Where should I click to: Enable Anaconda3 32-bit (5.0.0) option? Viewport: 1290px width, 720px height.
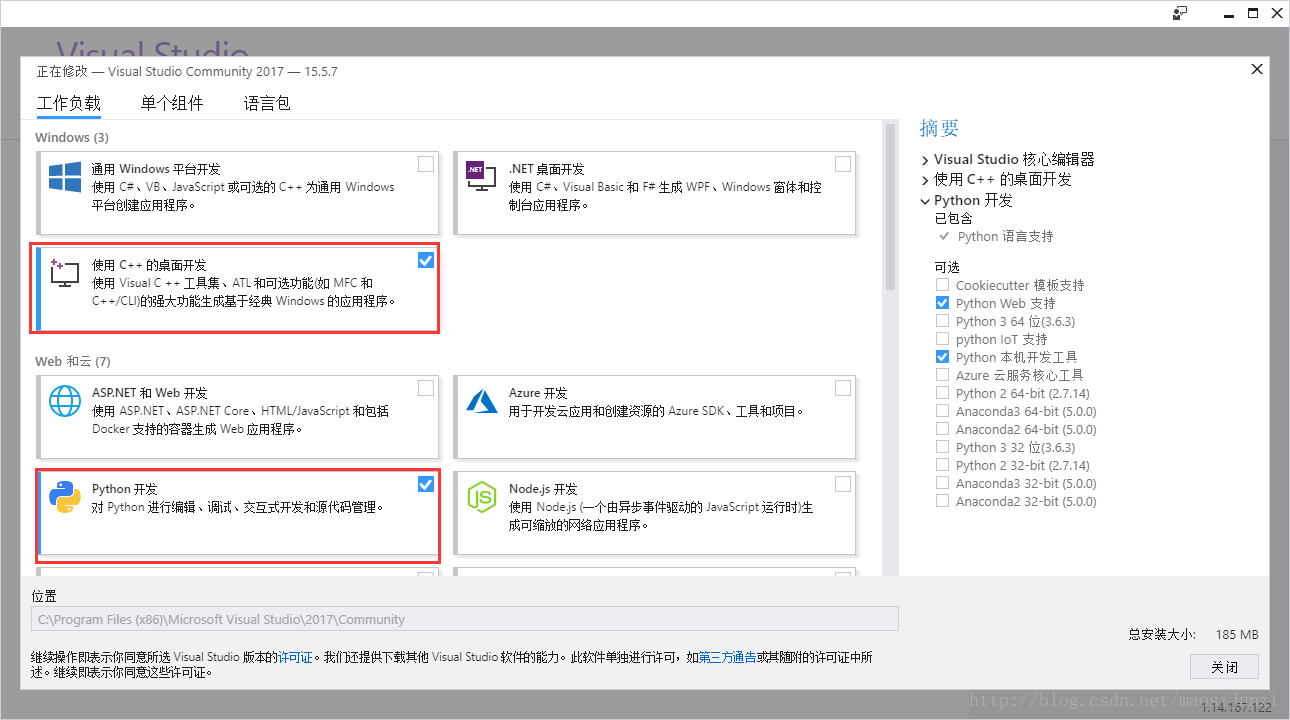click(x=942, y=483)
